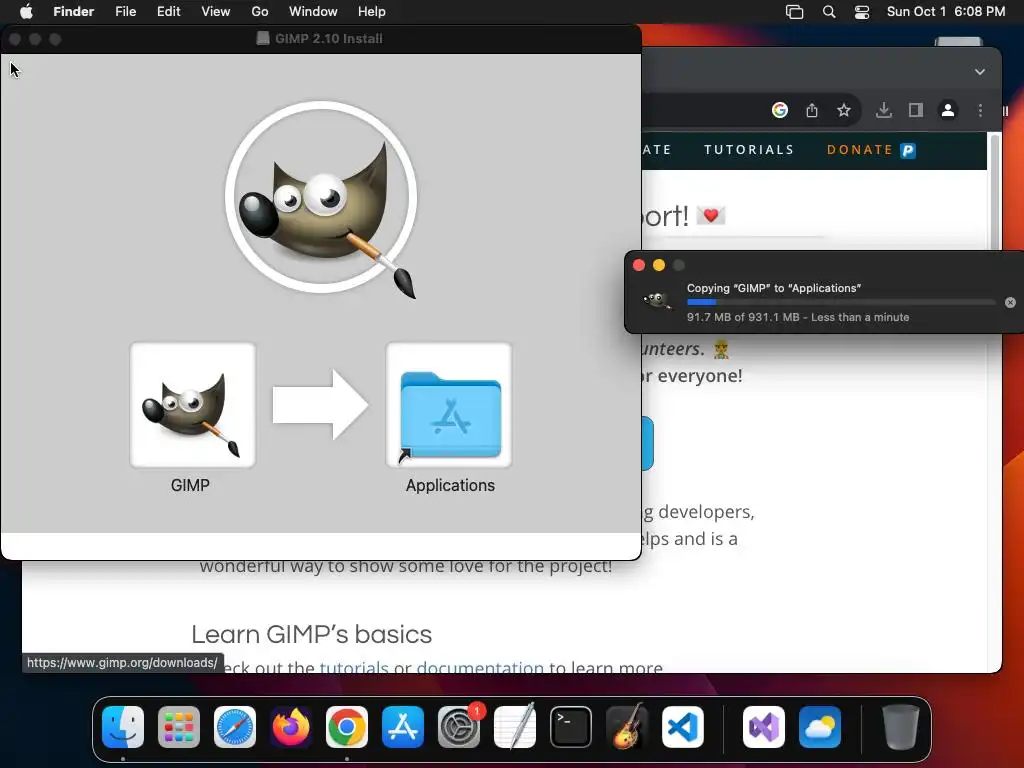
Task: Bookmark this page with the star icon
Action: [x=844, y=110]
